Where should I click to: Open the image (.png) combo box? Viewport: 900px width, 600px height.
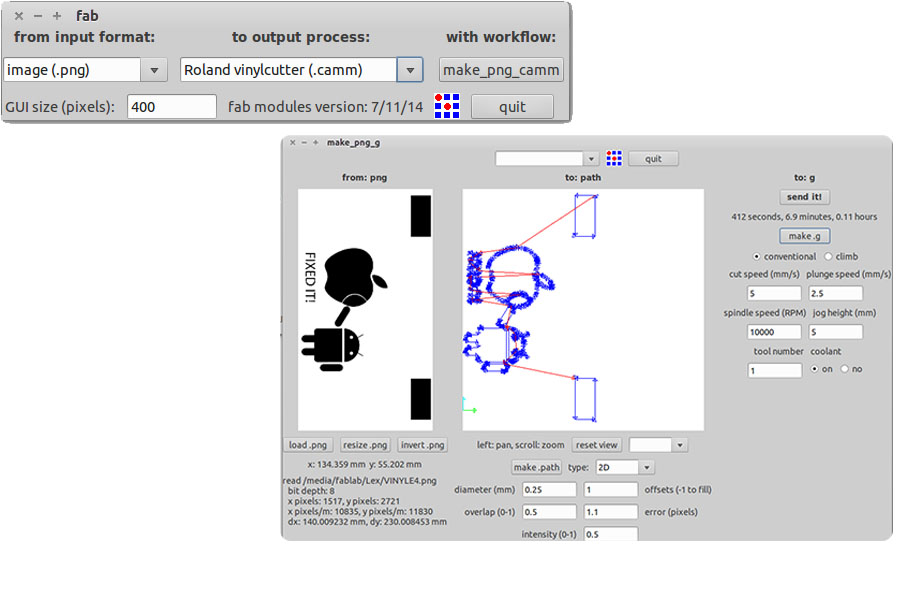coord(85,70)
